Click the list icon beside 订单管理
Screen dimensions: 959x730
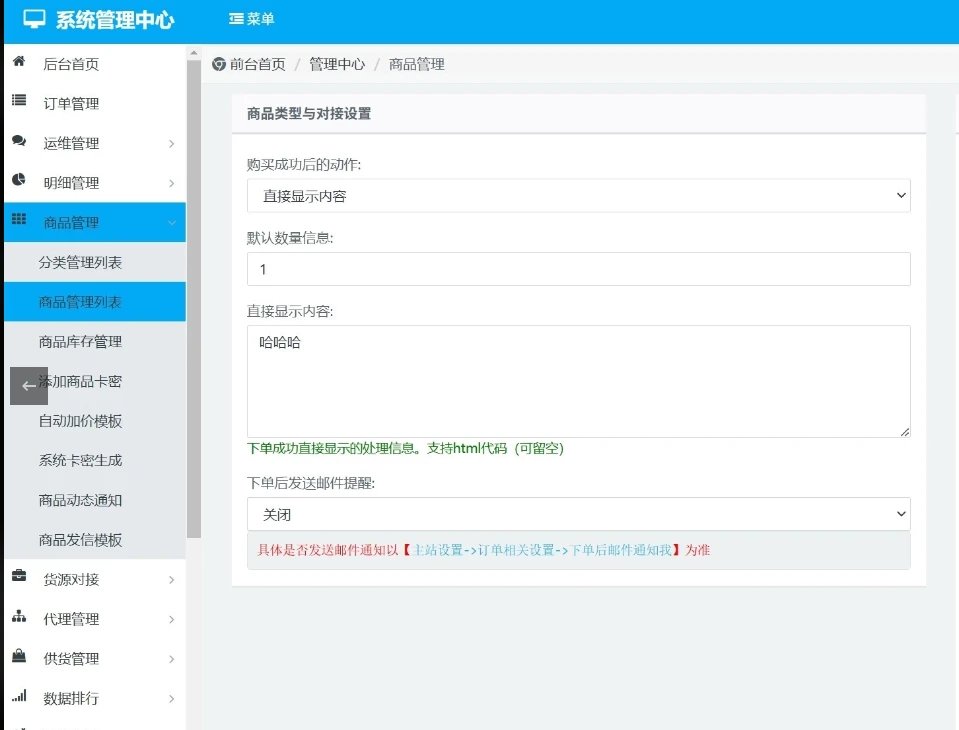[x=19, y=100]
